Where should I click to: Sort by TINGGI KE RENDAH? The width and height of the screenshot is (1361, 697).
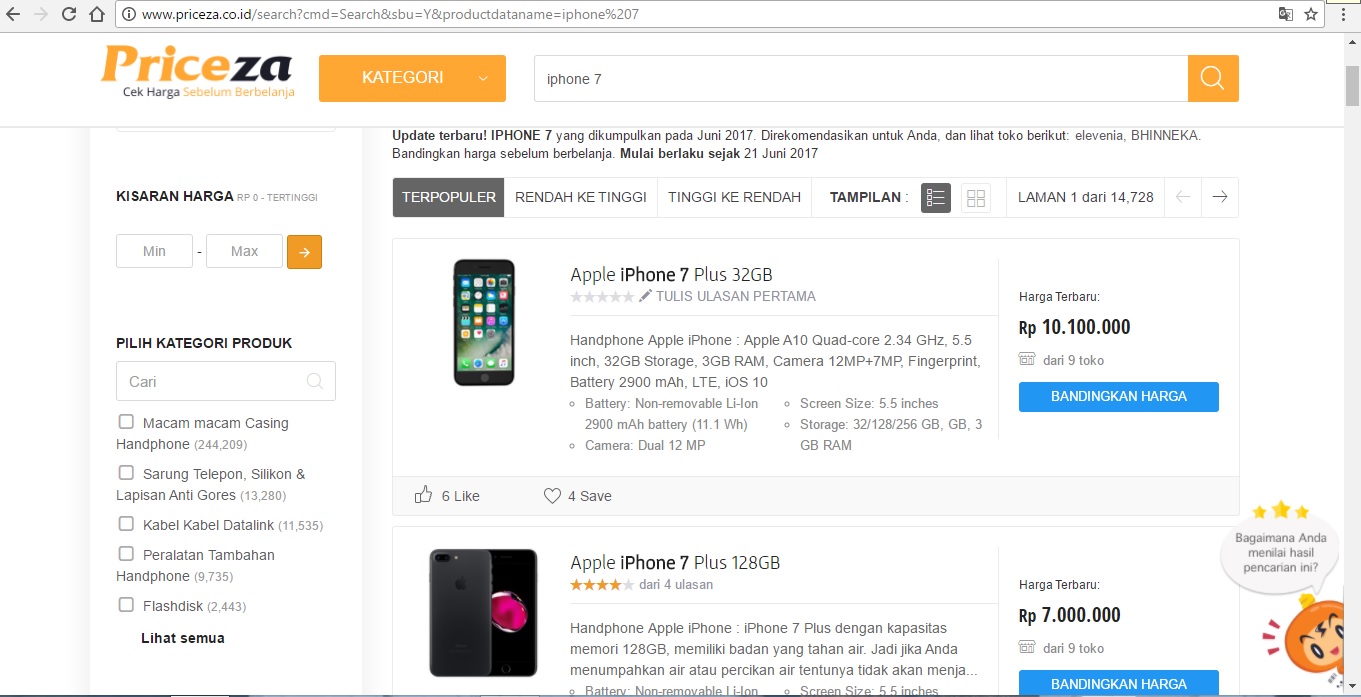tap(735, 197)
